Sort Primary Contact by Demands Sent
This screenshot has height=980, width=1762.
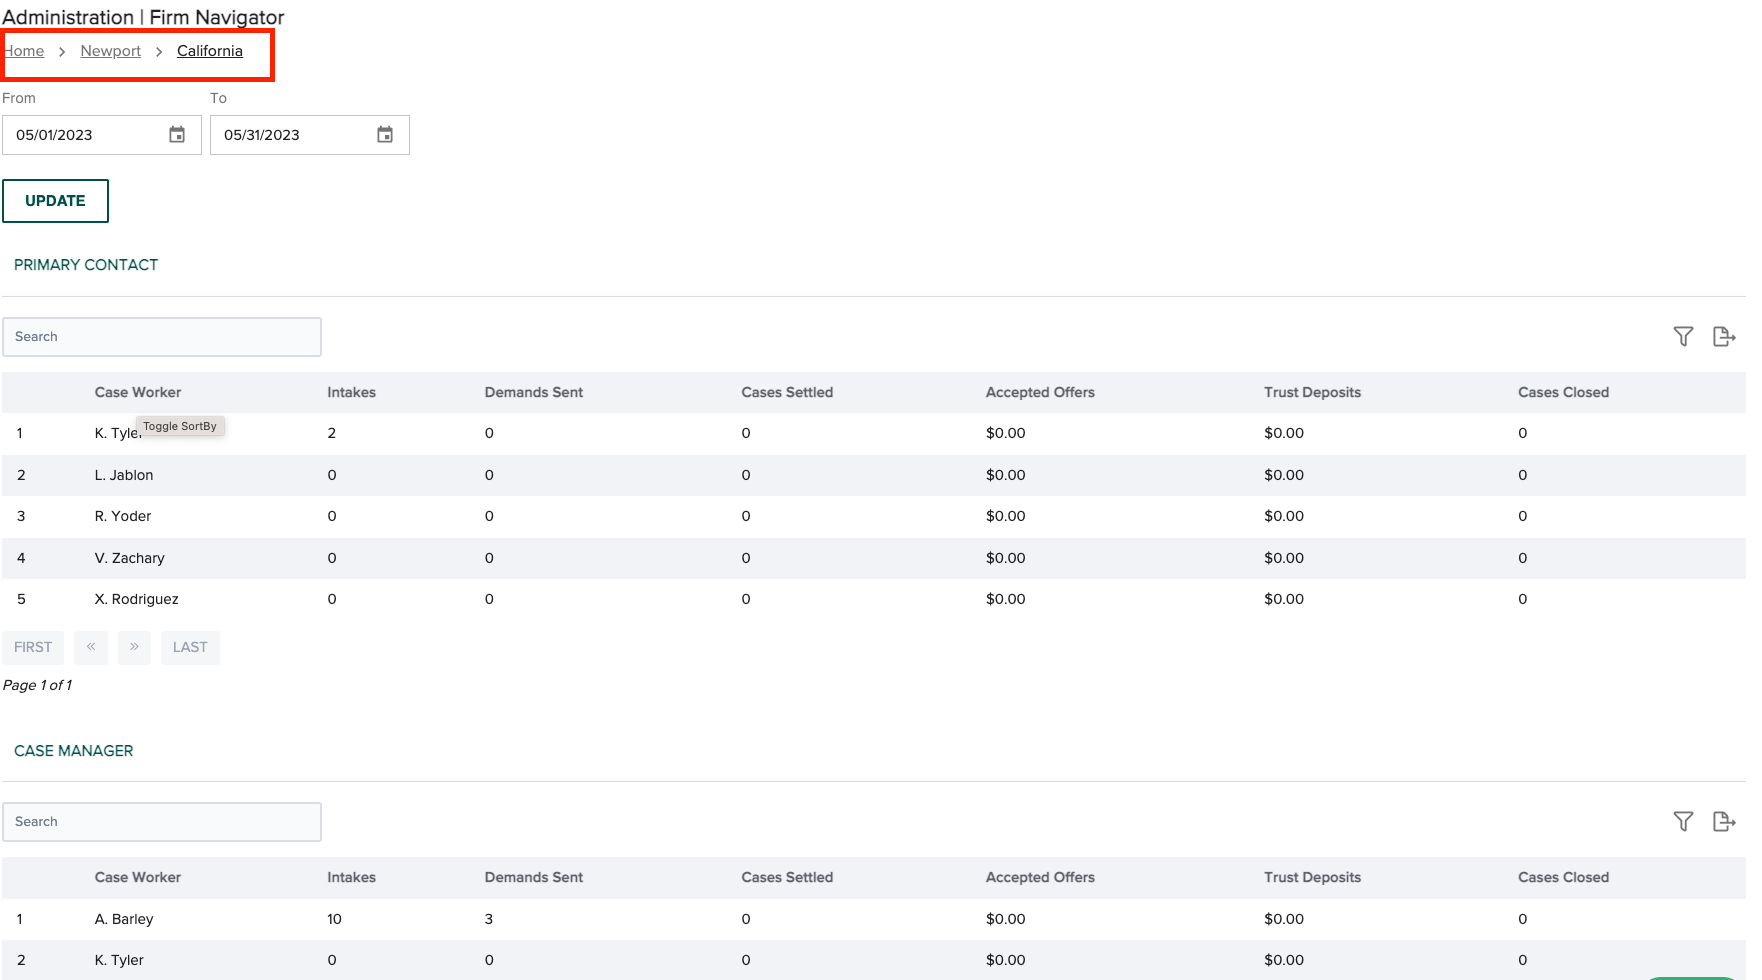tap(534, 393)
